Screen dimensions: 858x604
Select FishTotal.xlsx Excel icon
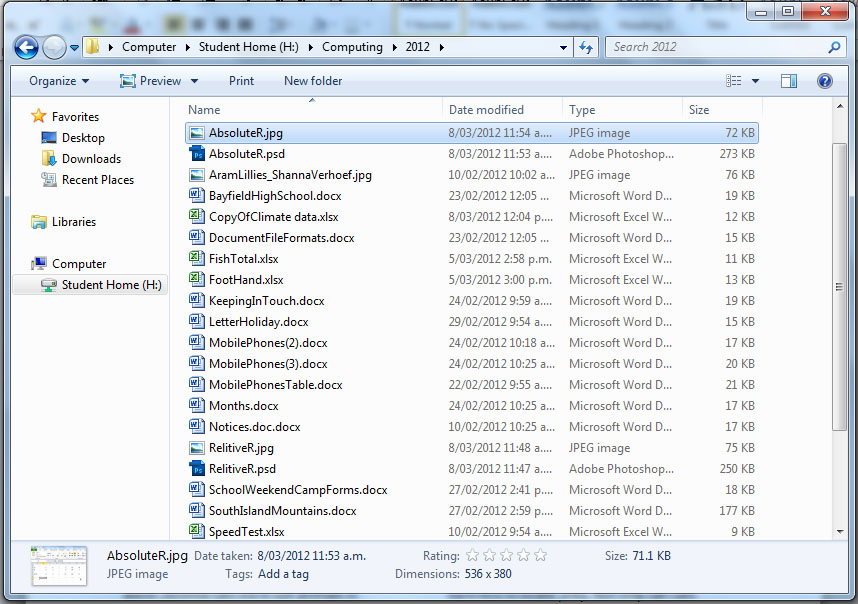pos(197,258)
